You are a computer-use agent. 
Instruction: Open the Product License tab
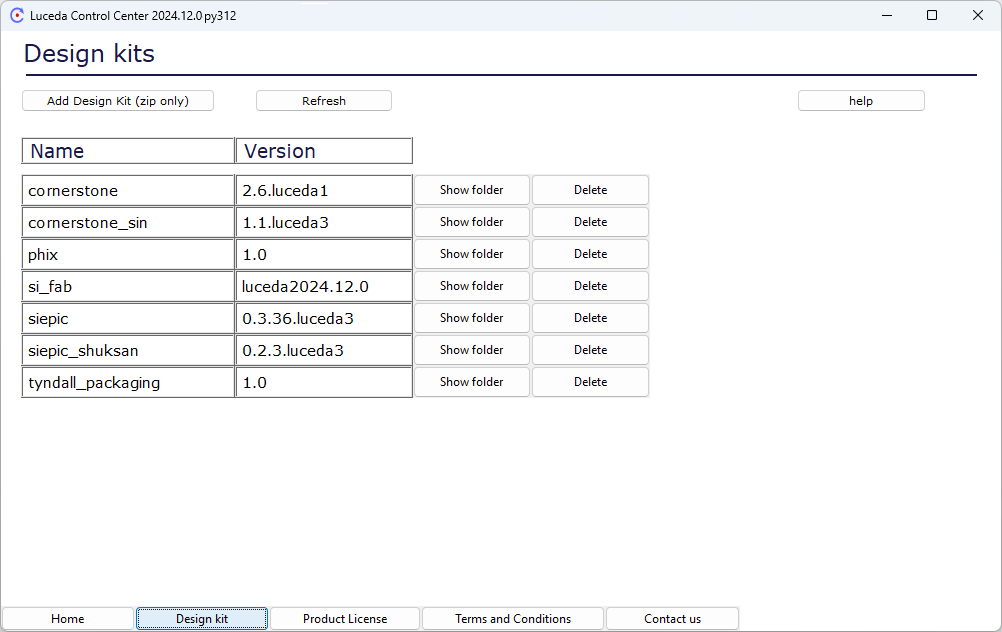point(345,619)
